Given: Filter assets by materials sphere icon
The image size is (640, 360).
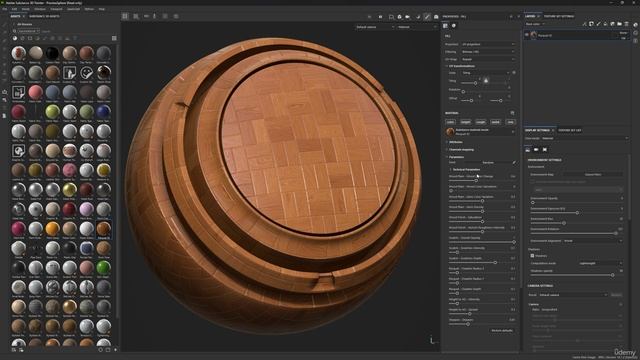Looking at the screenshot, I should 15,38.
